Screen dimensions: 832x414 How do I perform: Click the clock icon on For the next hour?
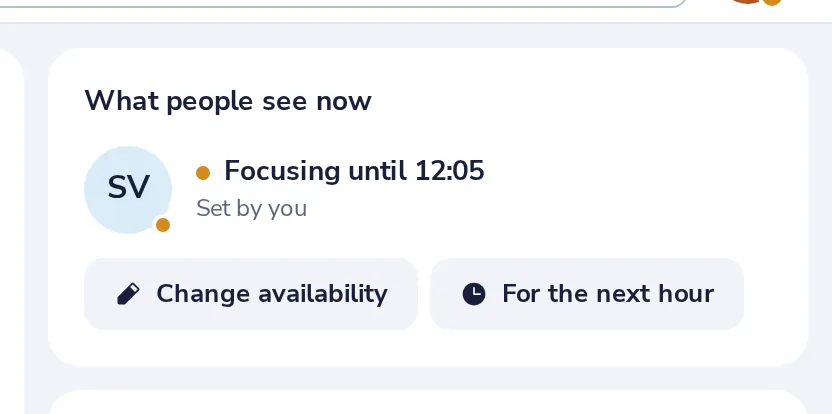[x=474, y=294]
